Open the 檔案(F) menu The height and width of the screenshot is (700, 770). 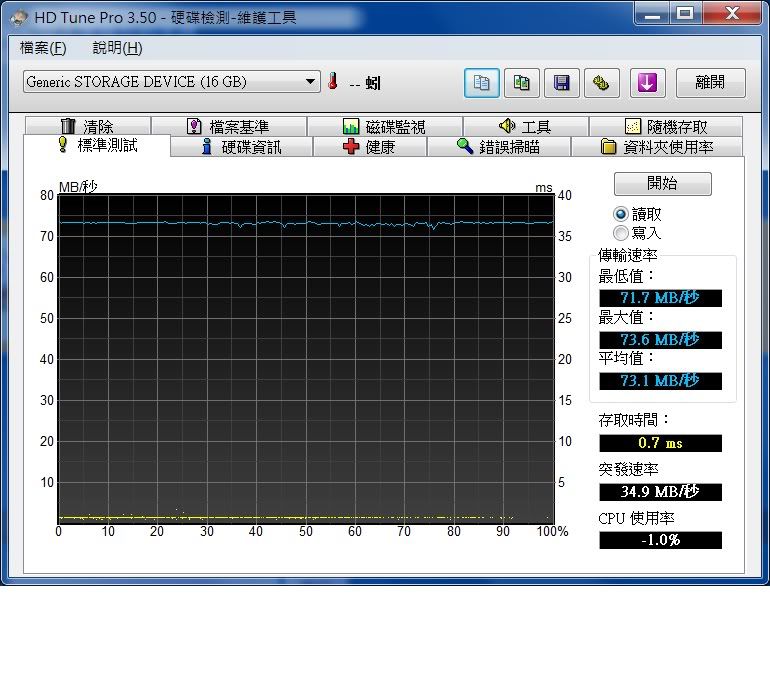(43, 48)
